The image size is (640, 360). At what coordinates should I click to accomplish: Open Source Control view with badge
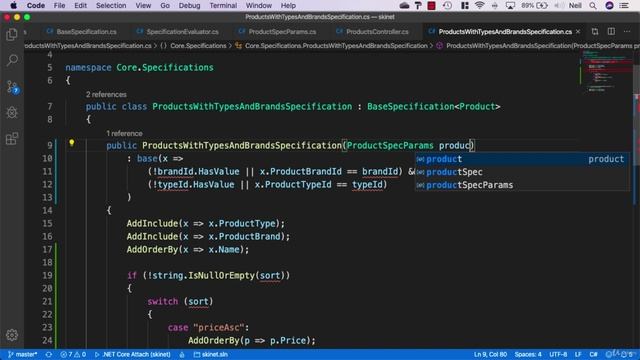(x=12, y=87)
